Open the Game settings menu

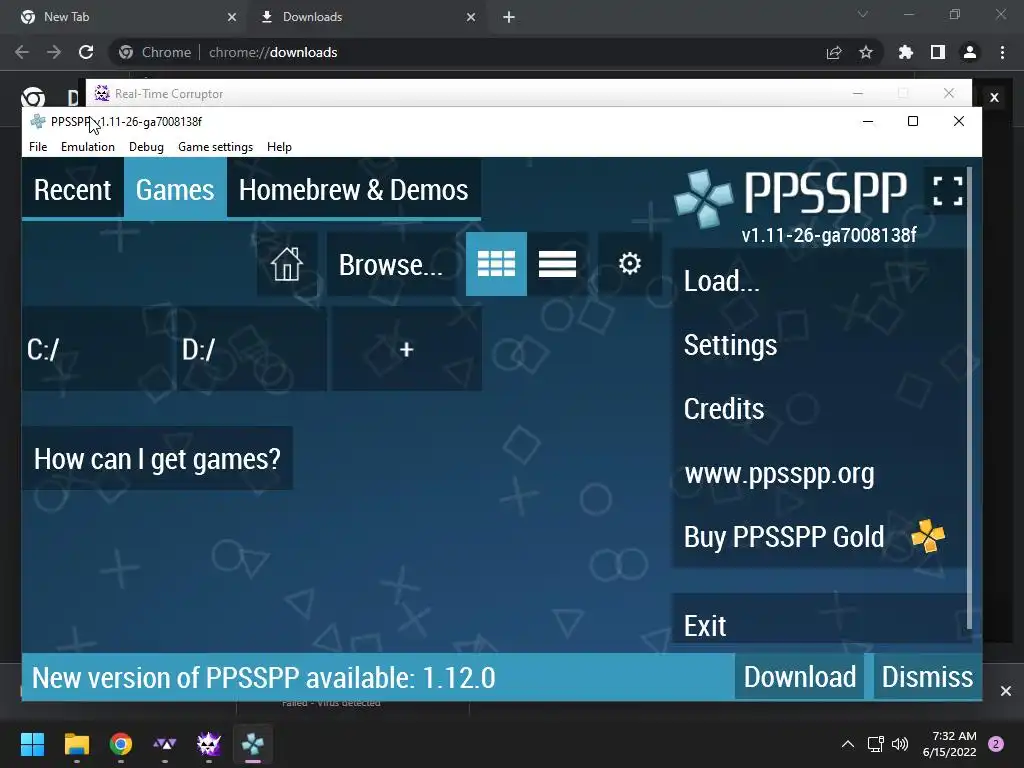(216, 147)
